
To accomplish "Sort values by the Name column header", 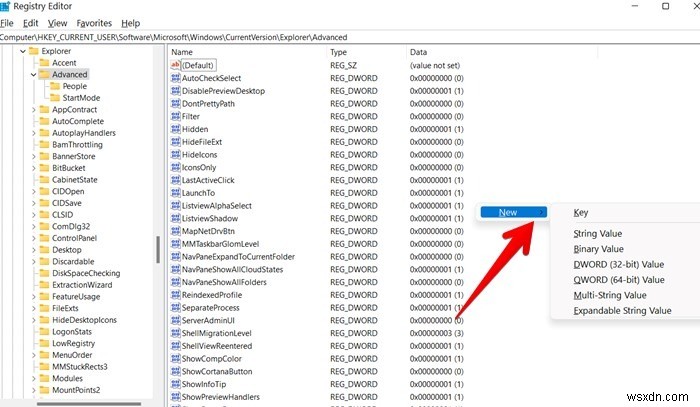I will tap(182, 51).
